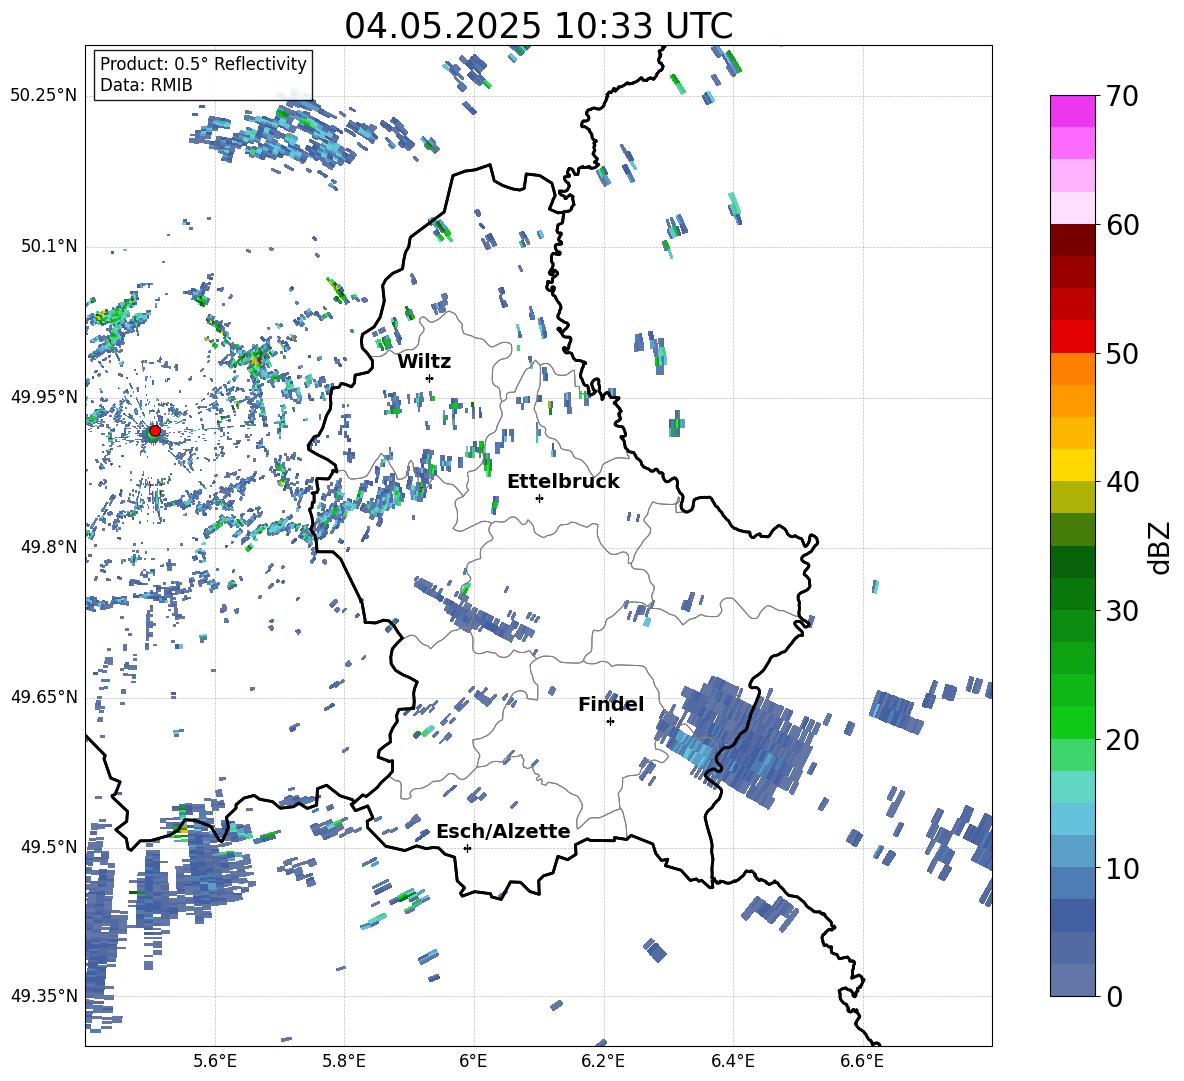Click the dark maroon colorbar segment below 60

coord(1072,239)
